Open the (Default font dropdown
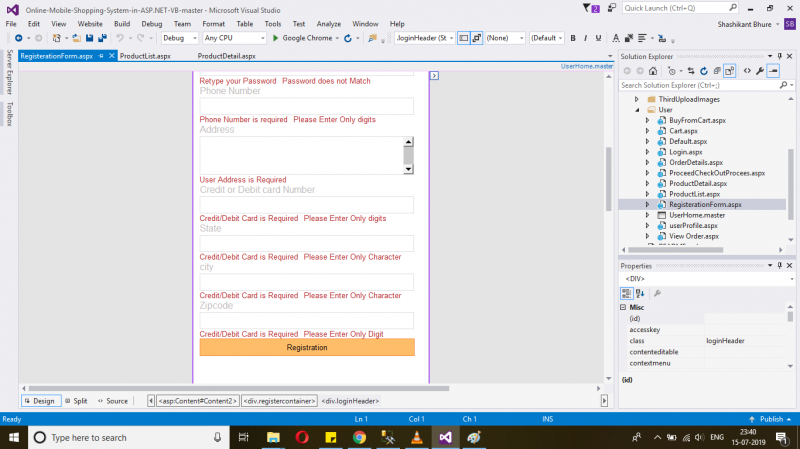This screenshot has width=800, height=449. tap(546, 38)
